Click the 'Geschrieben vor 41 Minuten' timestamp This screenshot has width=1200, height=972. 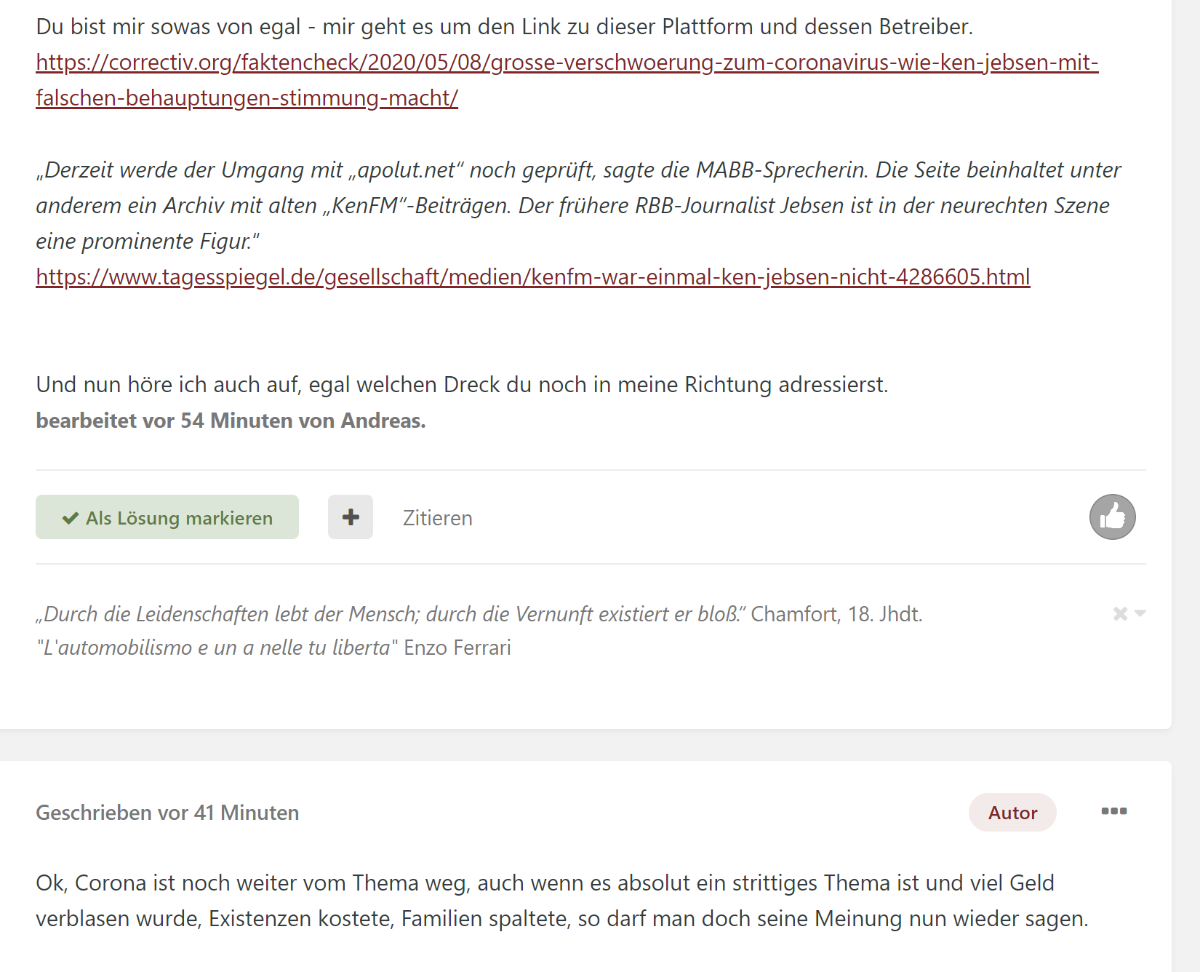167,813
